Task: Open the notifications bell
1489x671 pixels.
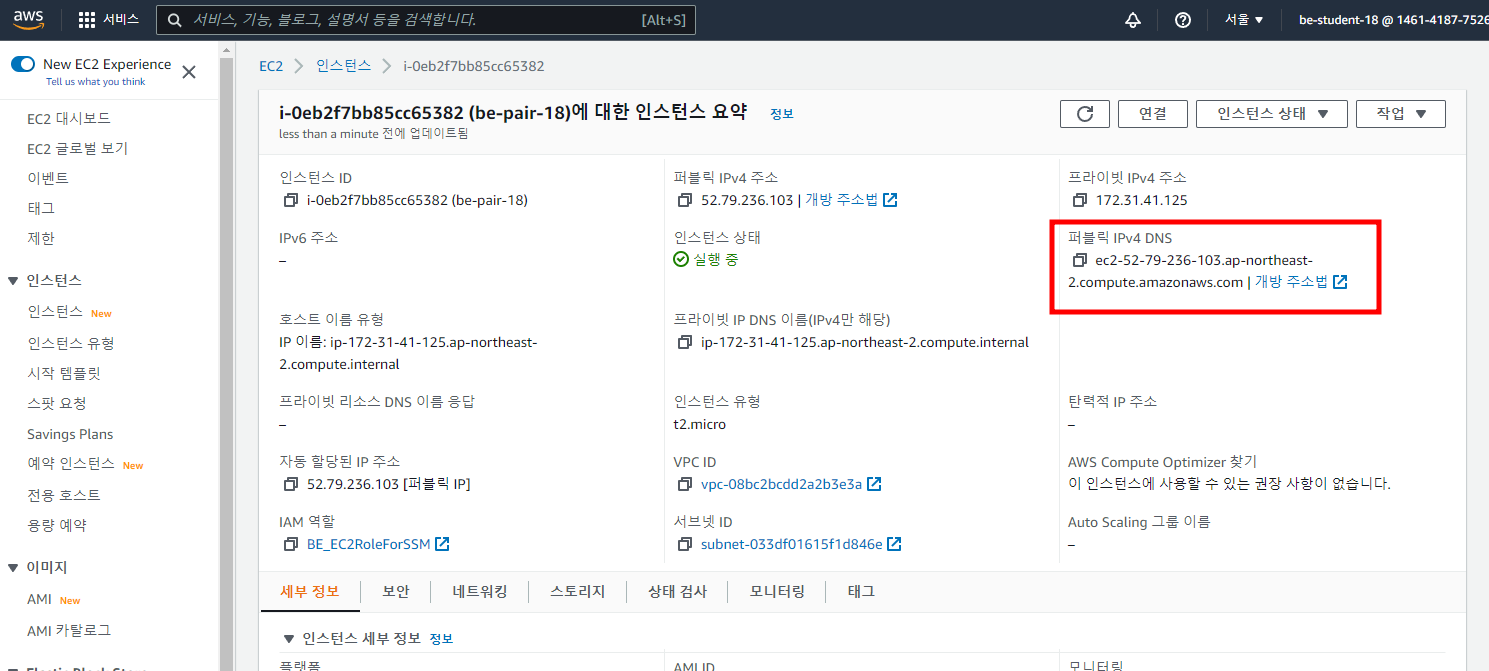Action: click(x=1133, y=20)
